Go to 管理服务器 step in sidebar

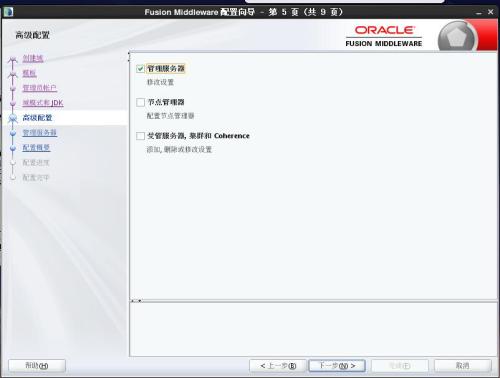pyautogui.click(x=39, y=133)
